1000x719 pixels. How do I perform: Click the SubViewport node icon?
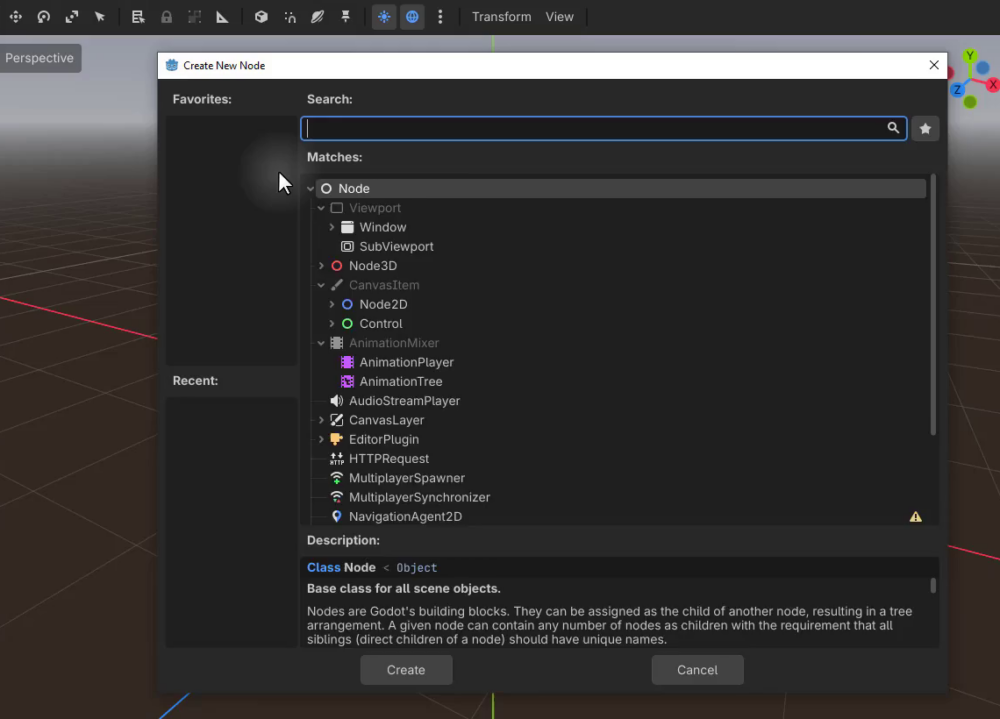347,246
